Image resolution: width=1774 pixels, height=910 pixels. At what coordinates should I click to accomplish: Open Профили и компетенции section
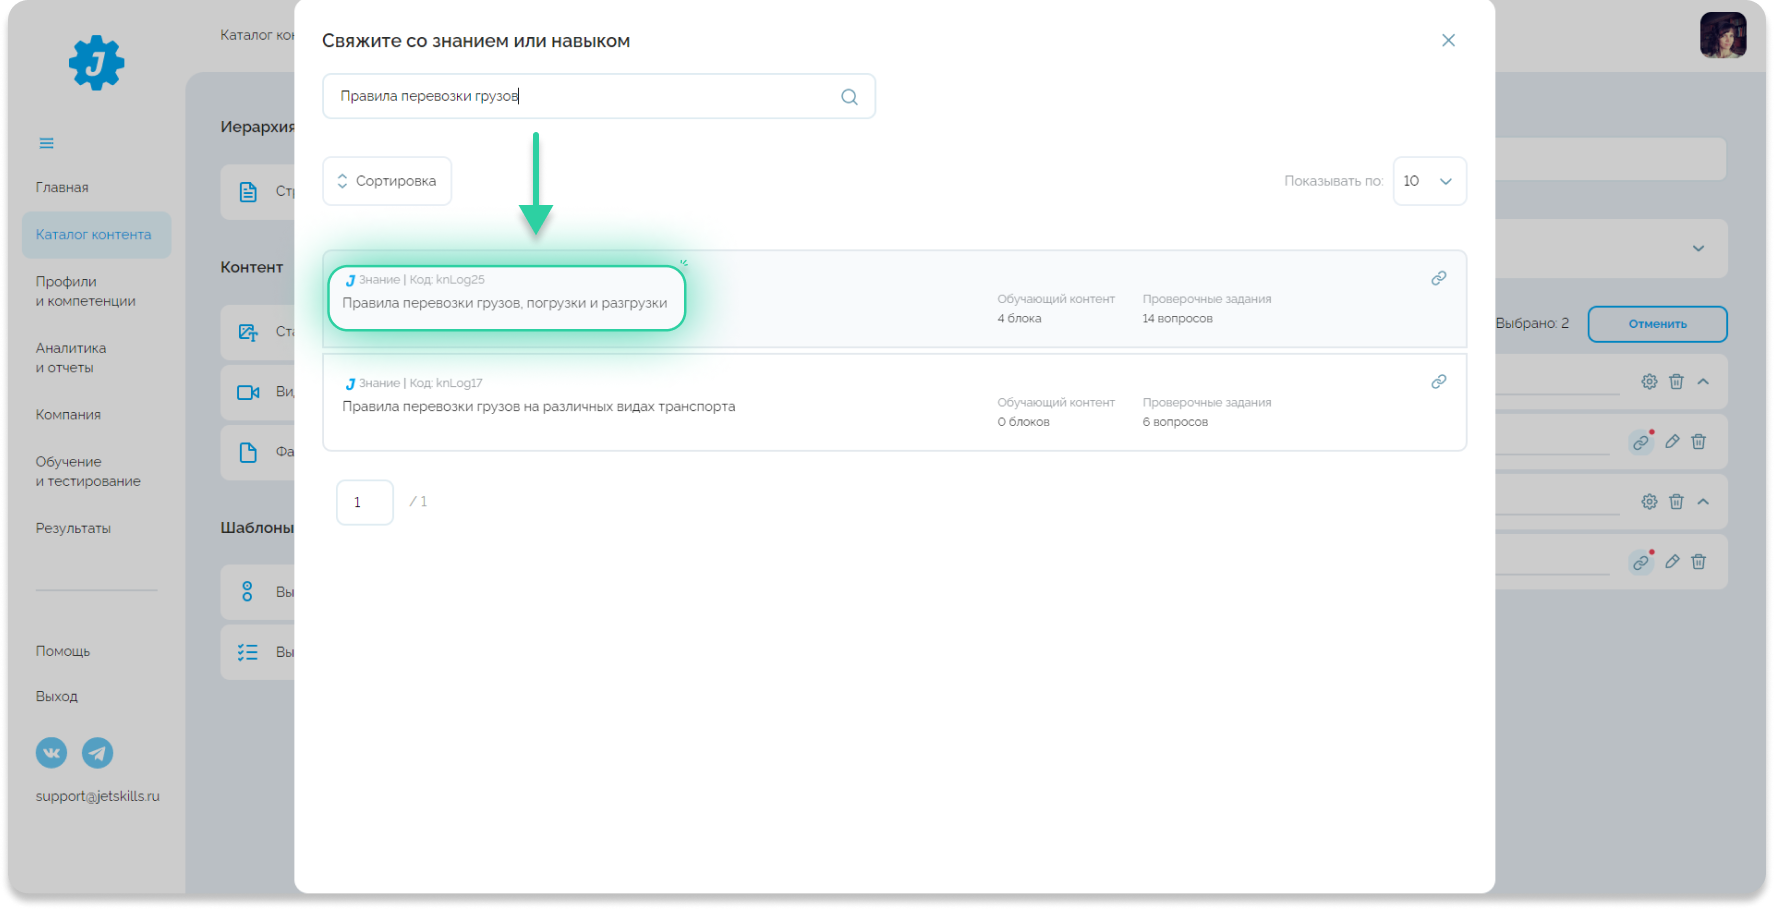coord(85,291)
